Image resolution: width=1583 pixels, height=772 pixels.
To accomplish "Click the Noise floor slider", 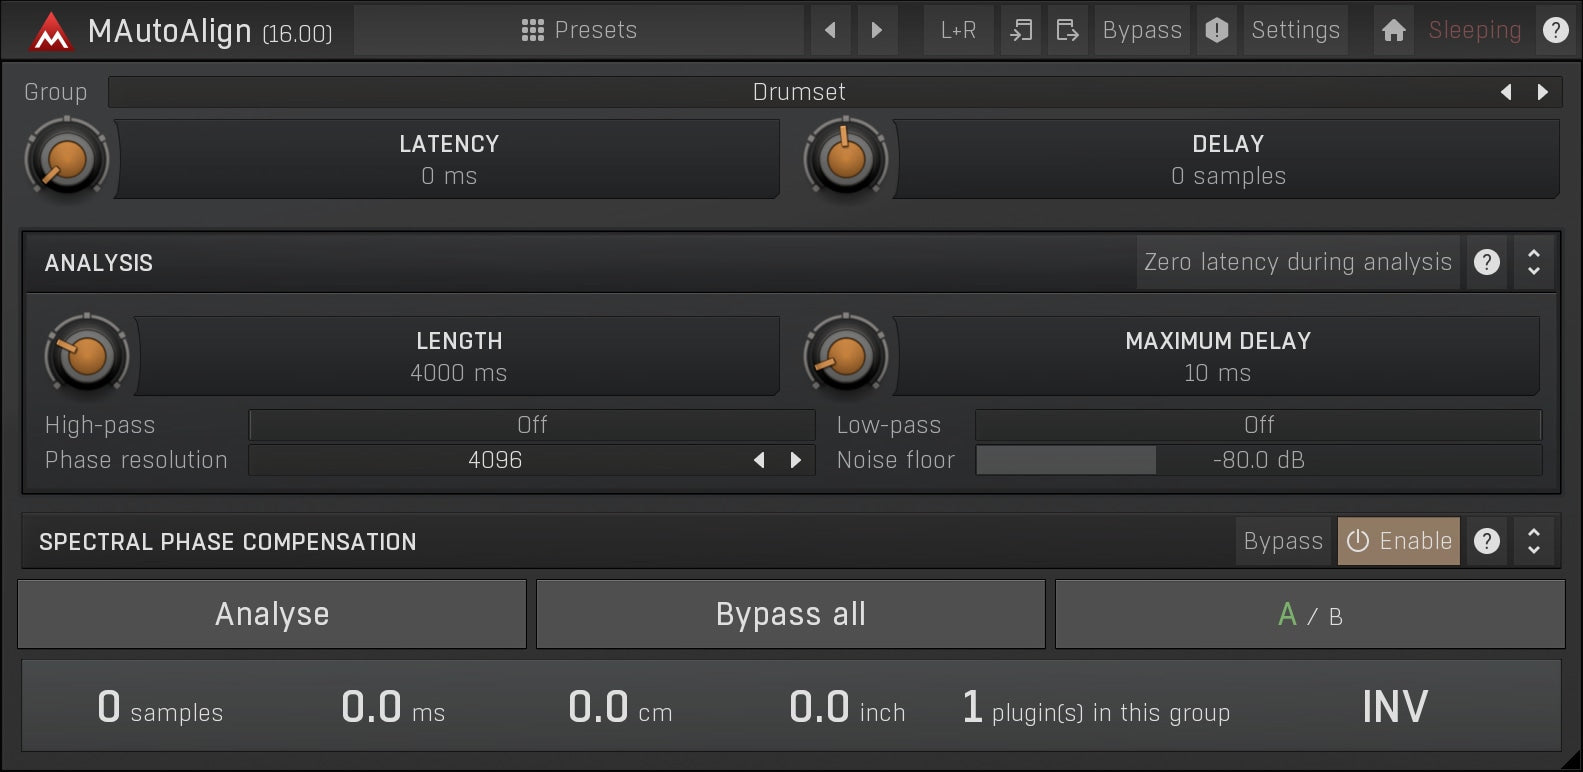I will coord(1258,460).
